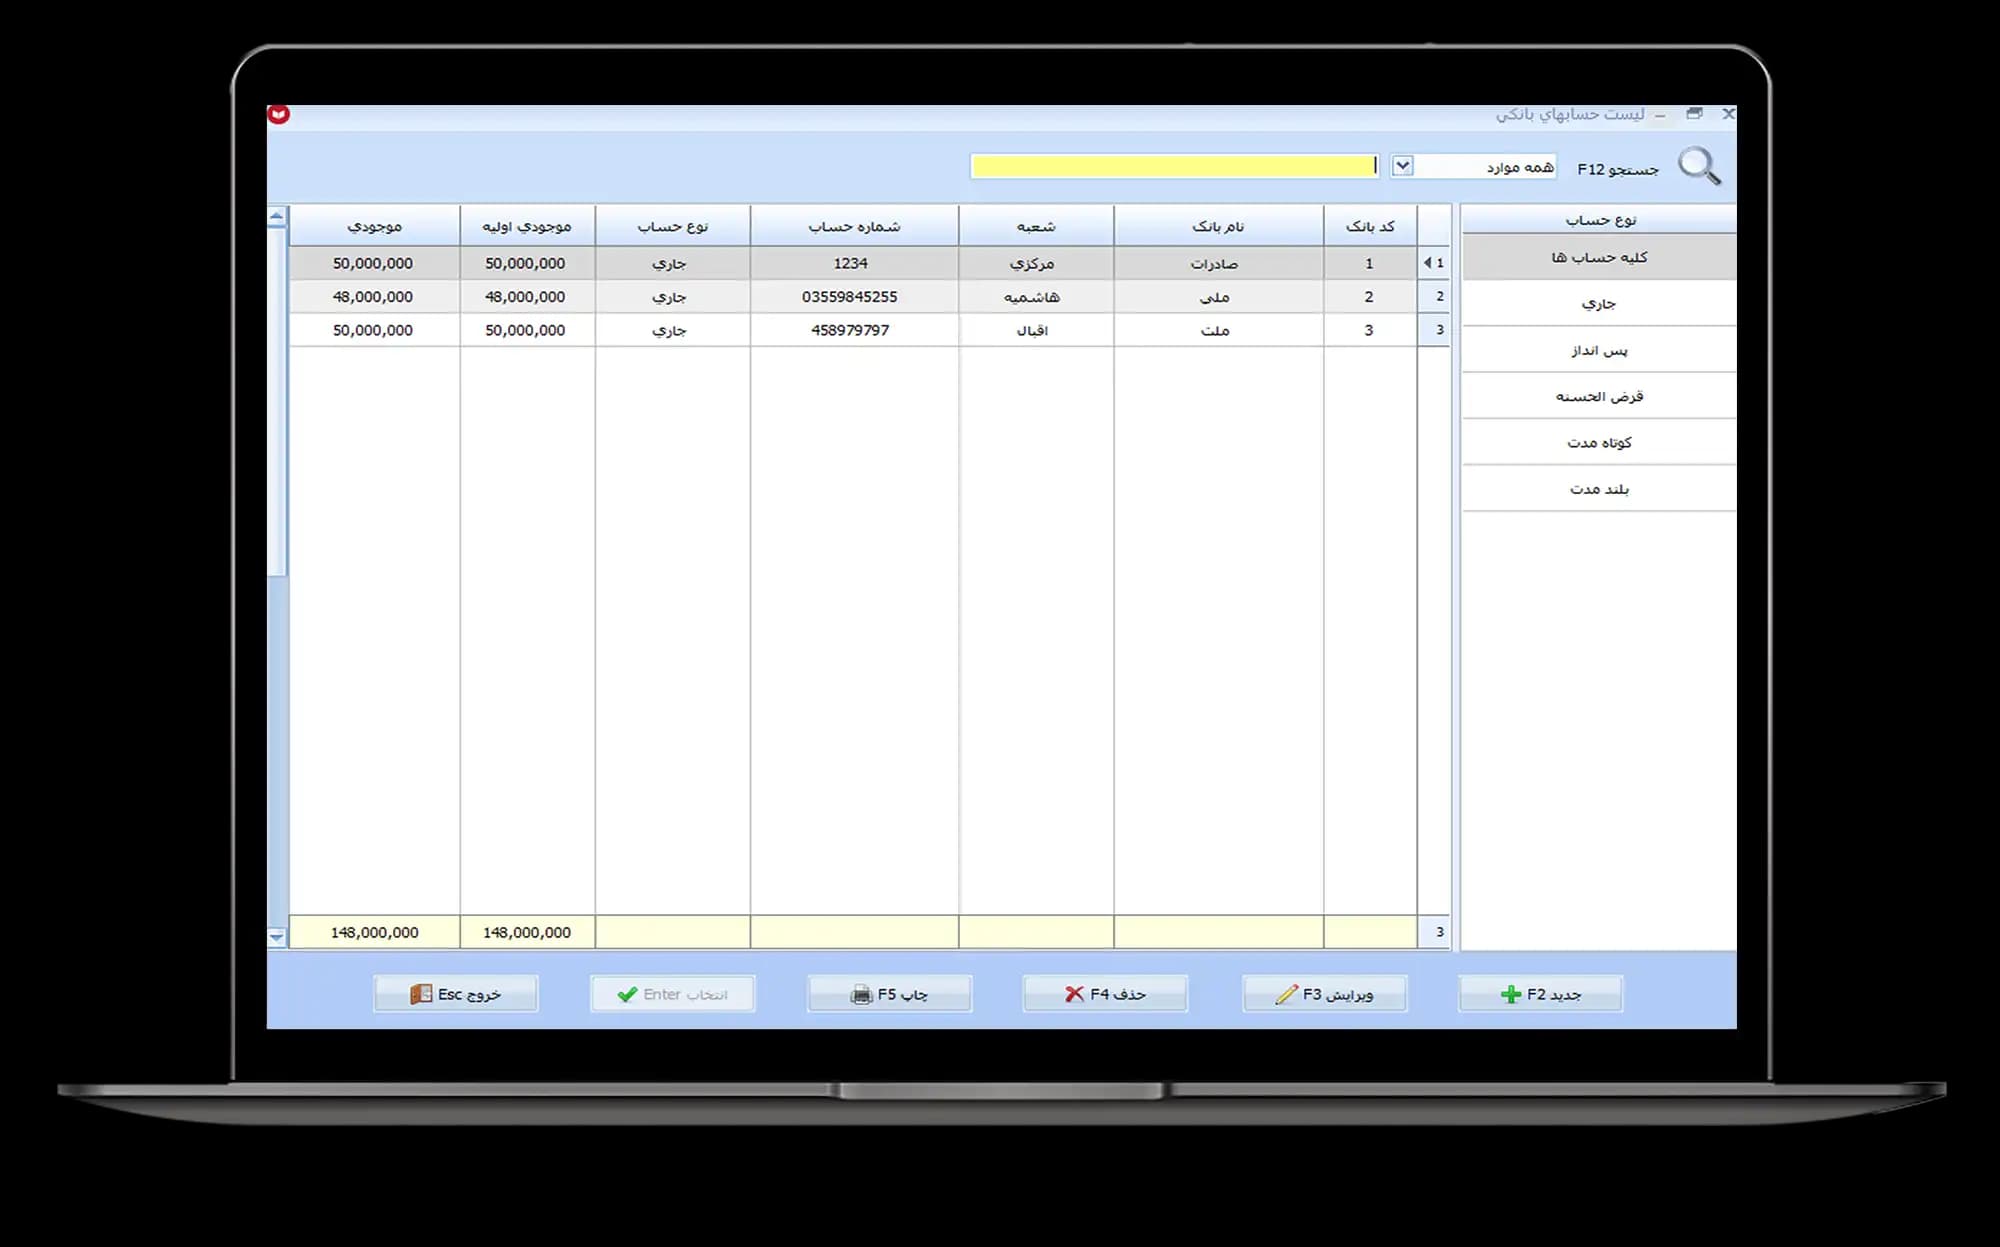Click the چاپ F5 print button
The image size is (2000, 1247).
point(889,994)
